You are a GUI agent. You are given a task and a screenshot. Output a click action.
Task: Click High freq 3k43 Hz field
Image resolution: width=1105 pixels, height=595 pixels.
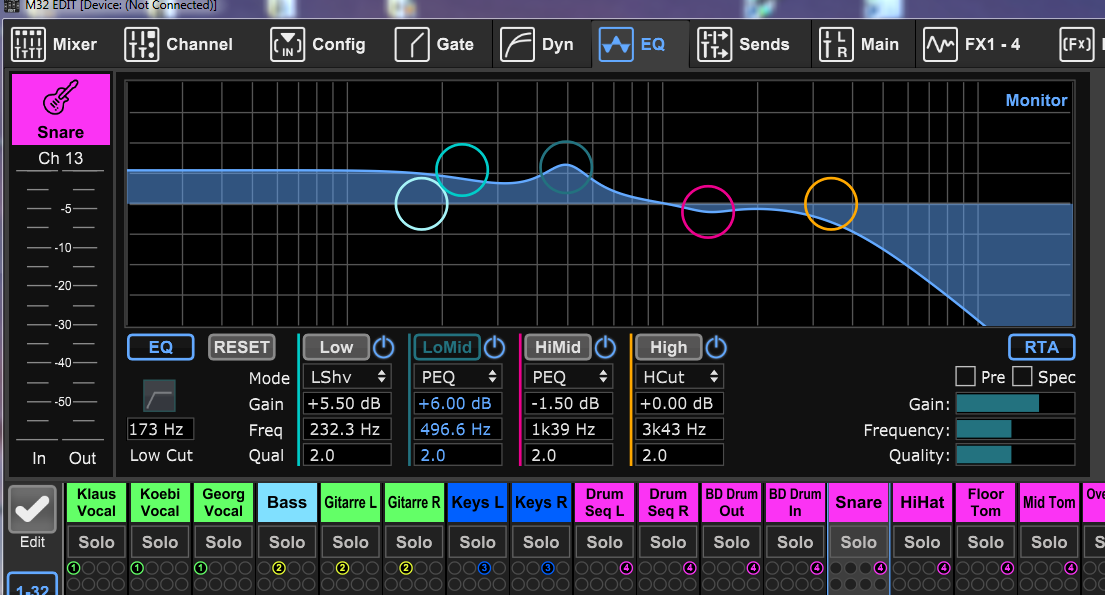coord(679,429)
